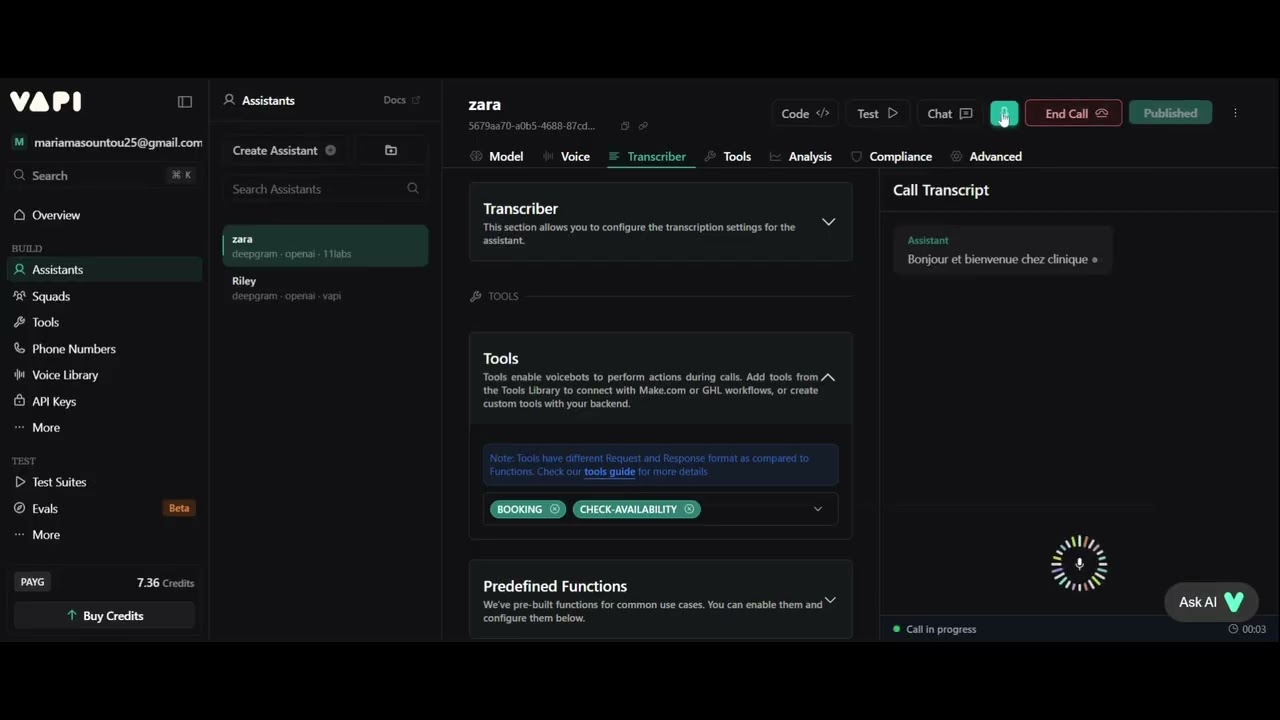The image size is (1280, 720).
Task: Click the End Call button
Action: pyautogui.click(x=1074, y=113)
